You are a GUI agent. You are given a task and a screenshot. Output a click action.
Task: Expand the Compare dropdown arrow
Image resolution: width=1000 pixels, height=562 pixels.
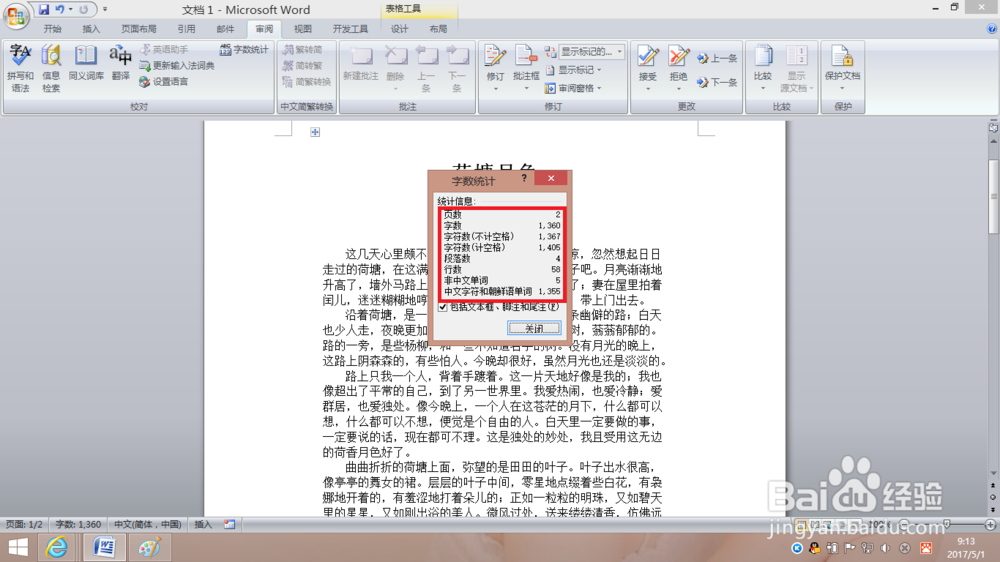click(763, 89)
